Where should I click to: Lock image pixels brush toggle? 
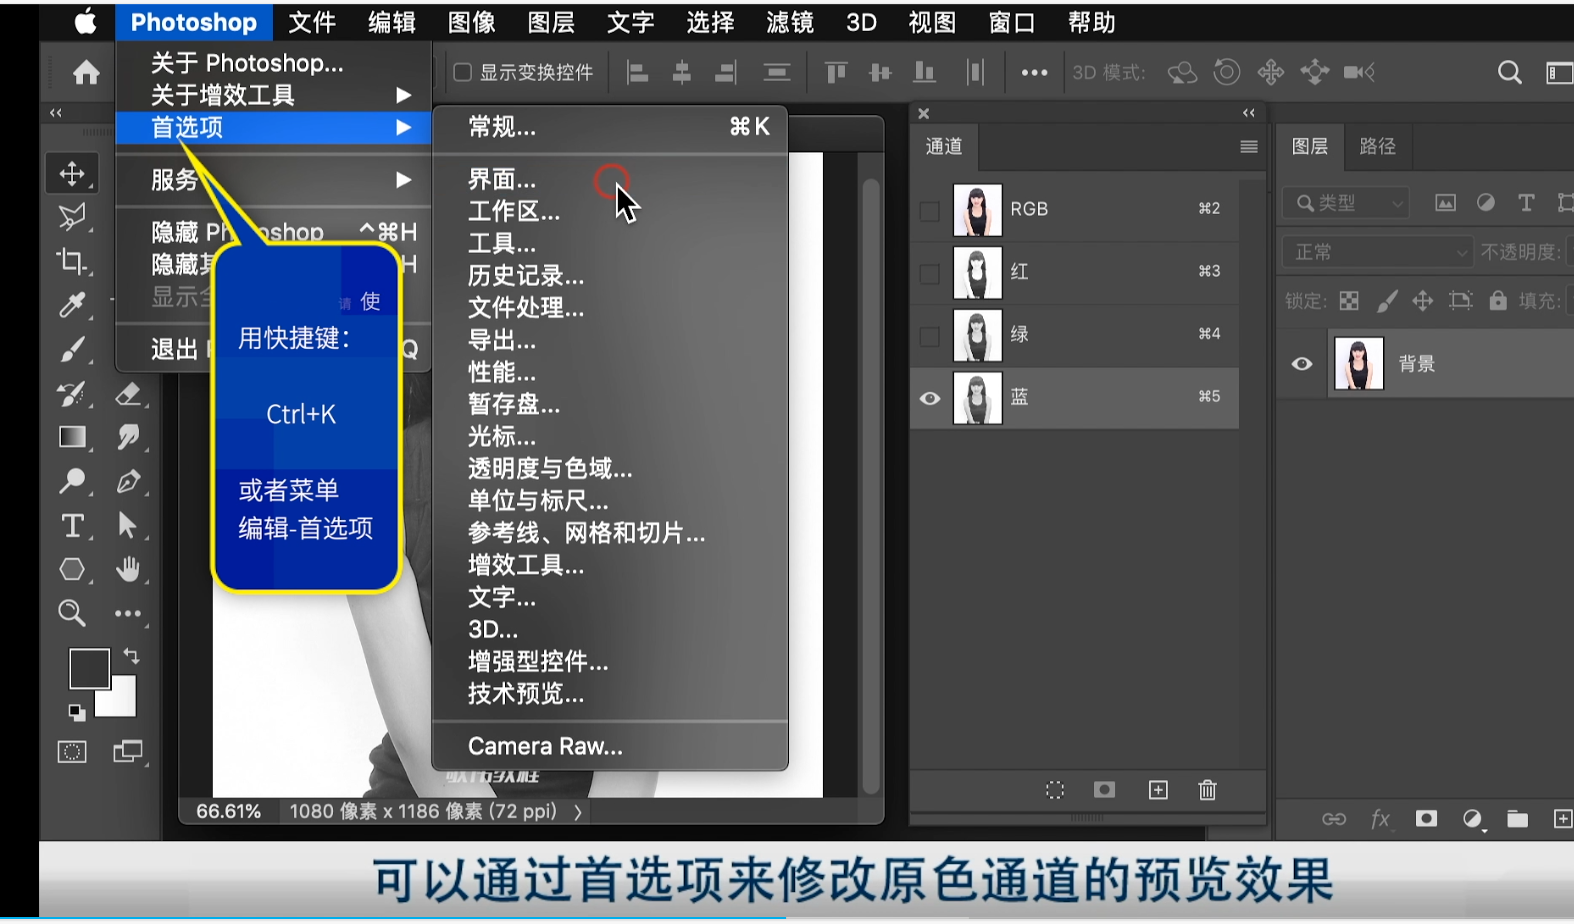point(1386,300)
